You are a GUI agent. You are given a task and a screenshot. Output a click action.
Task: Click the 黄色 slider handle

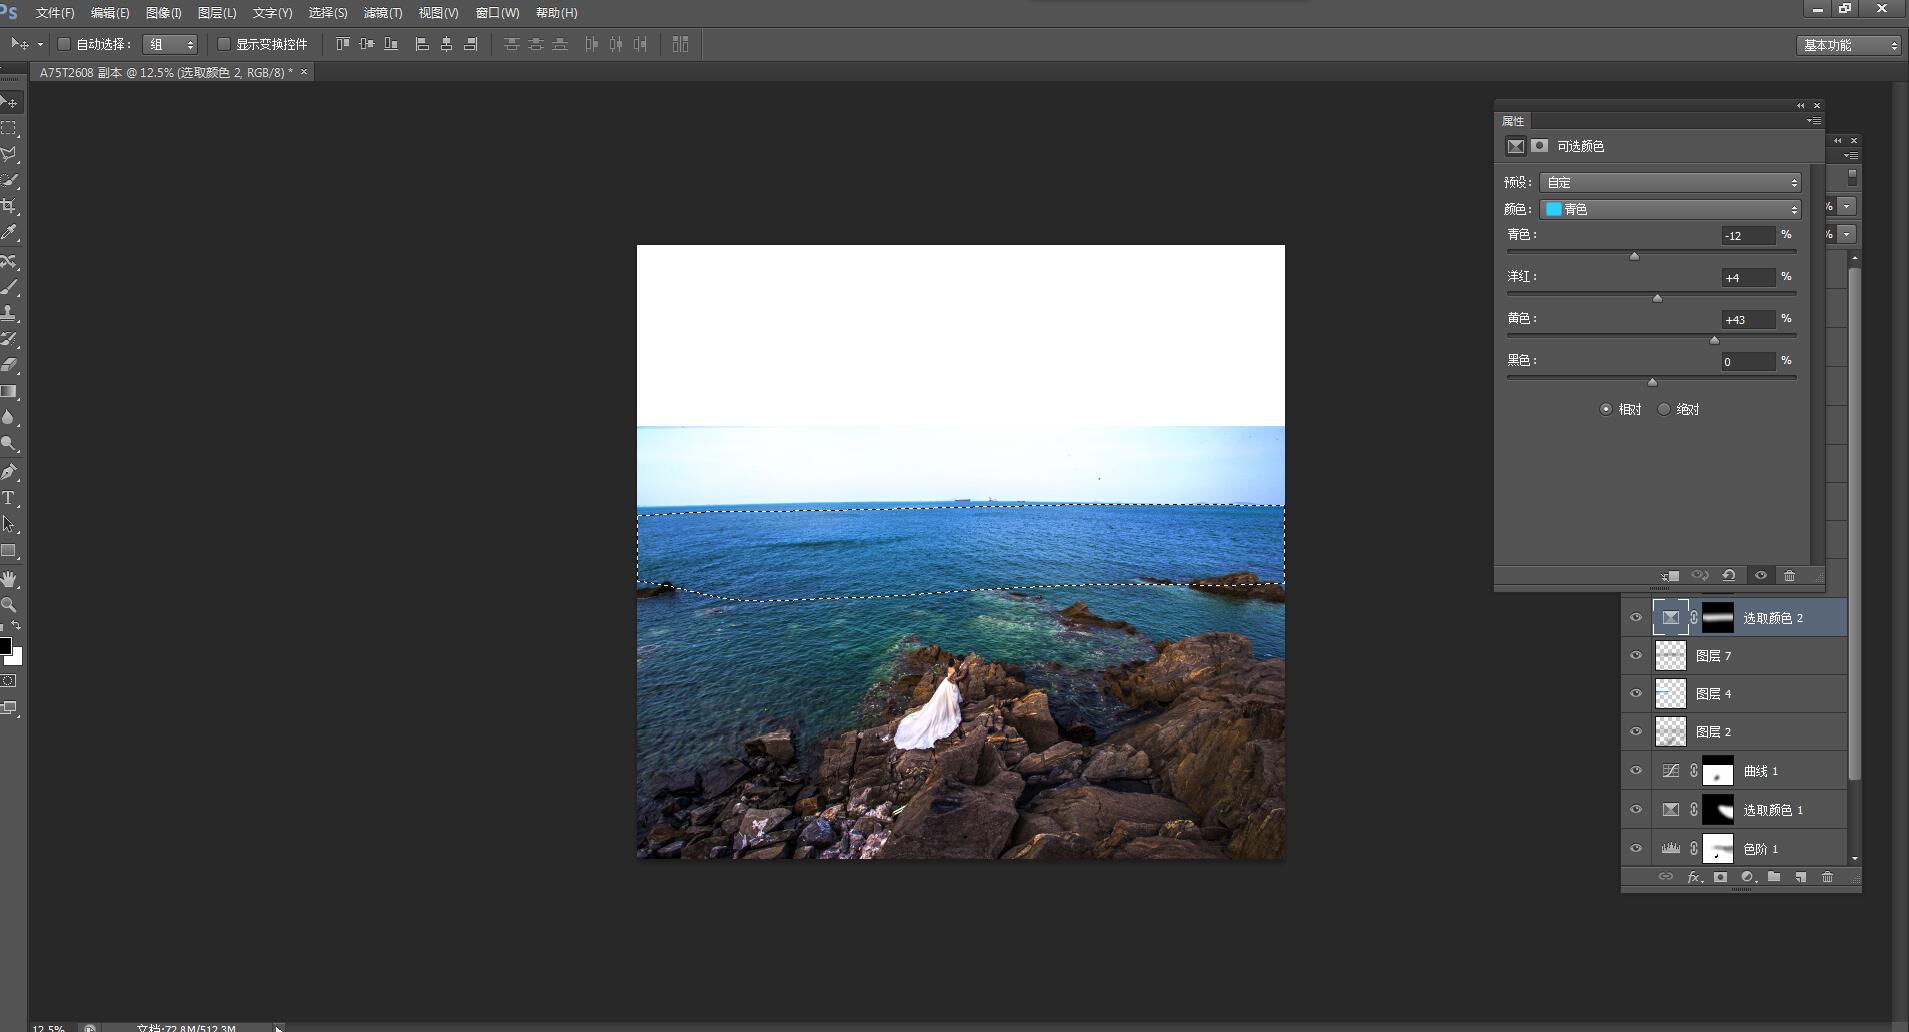[x=1714, y=341]
